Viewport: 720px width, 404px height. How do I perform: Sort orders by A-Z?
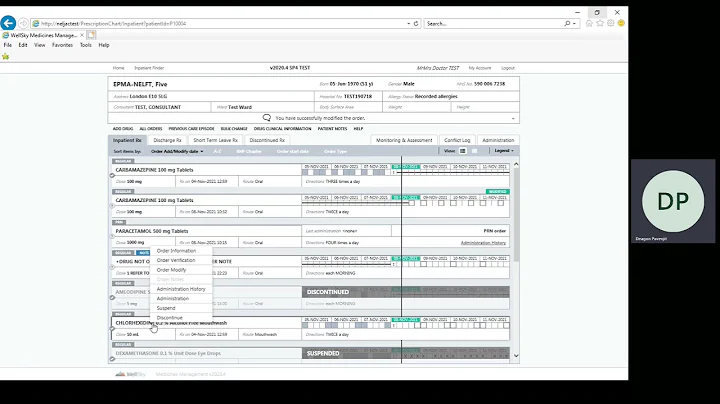[x=217, y=152]
